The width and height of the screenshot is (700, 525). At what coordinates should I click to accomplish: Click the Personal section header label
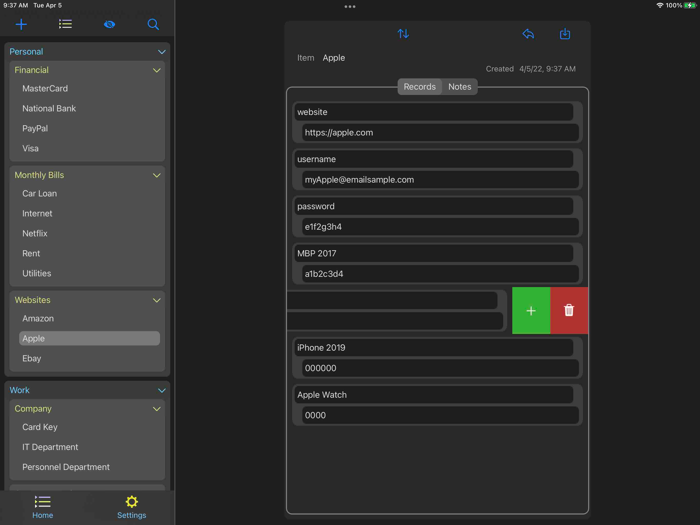tap(26, 52)
